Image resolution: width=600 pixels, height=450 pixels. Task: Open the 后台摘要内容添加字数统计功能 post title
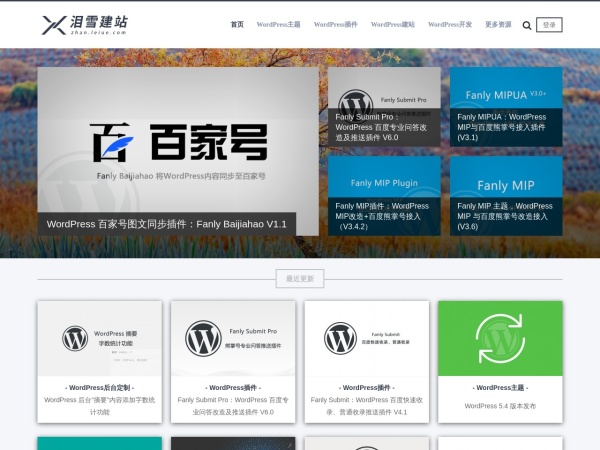point(99,406)
